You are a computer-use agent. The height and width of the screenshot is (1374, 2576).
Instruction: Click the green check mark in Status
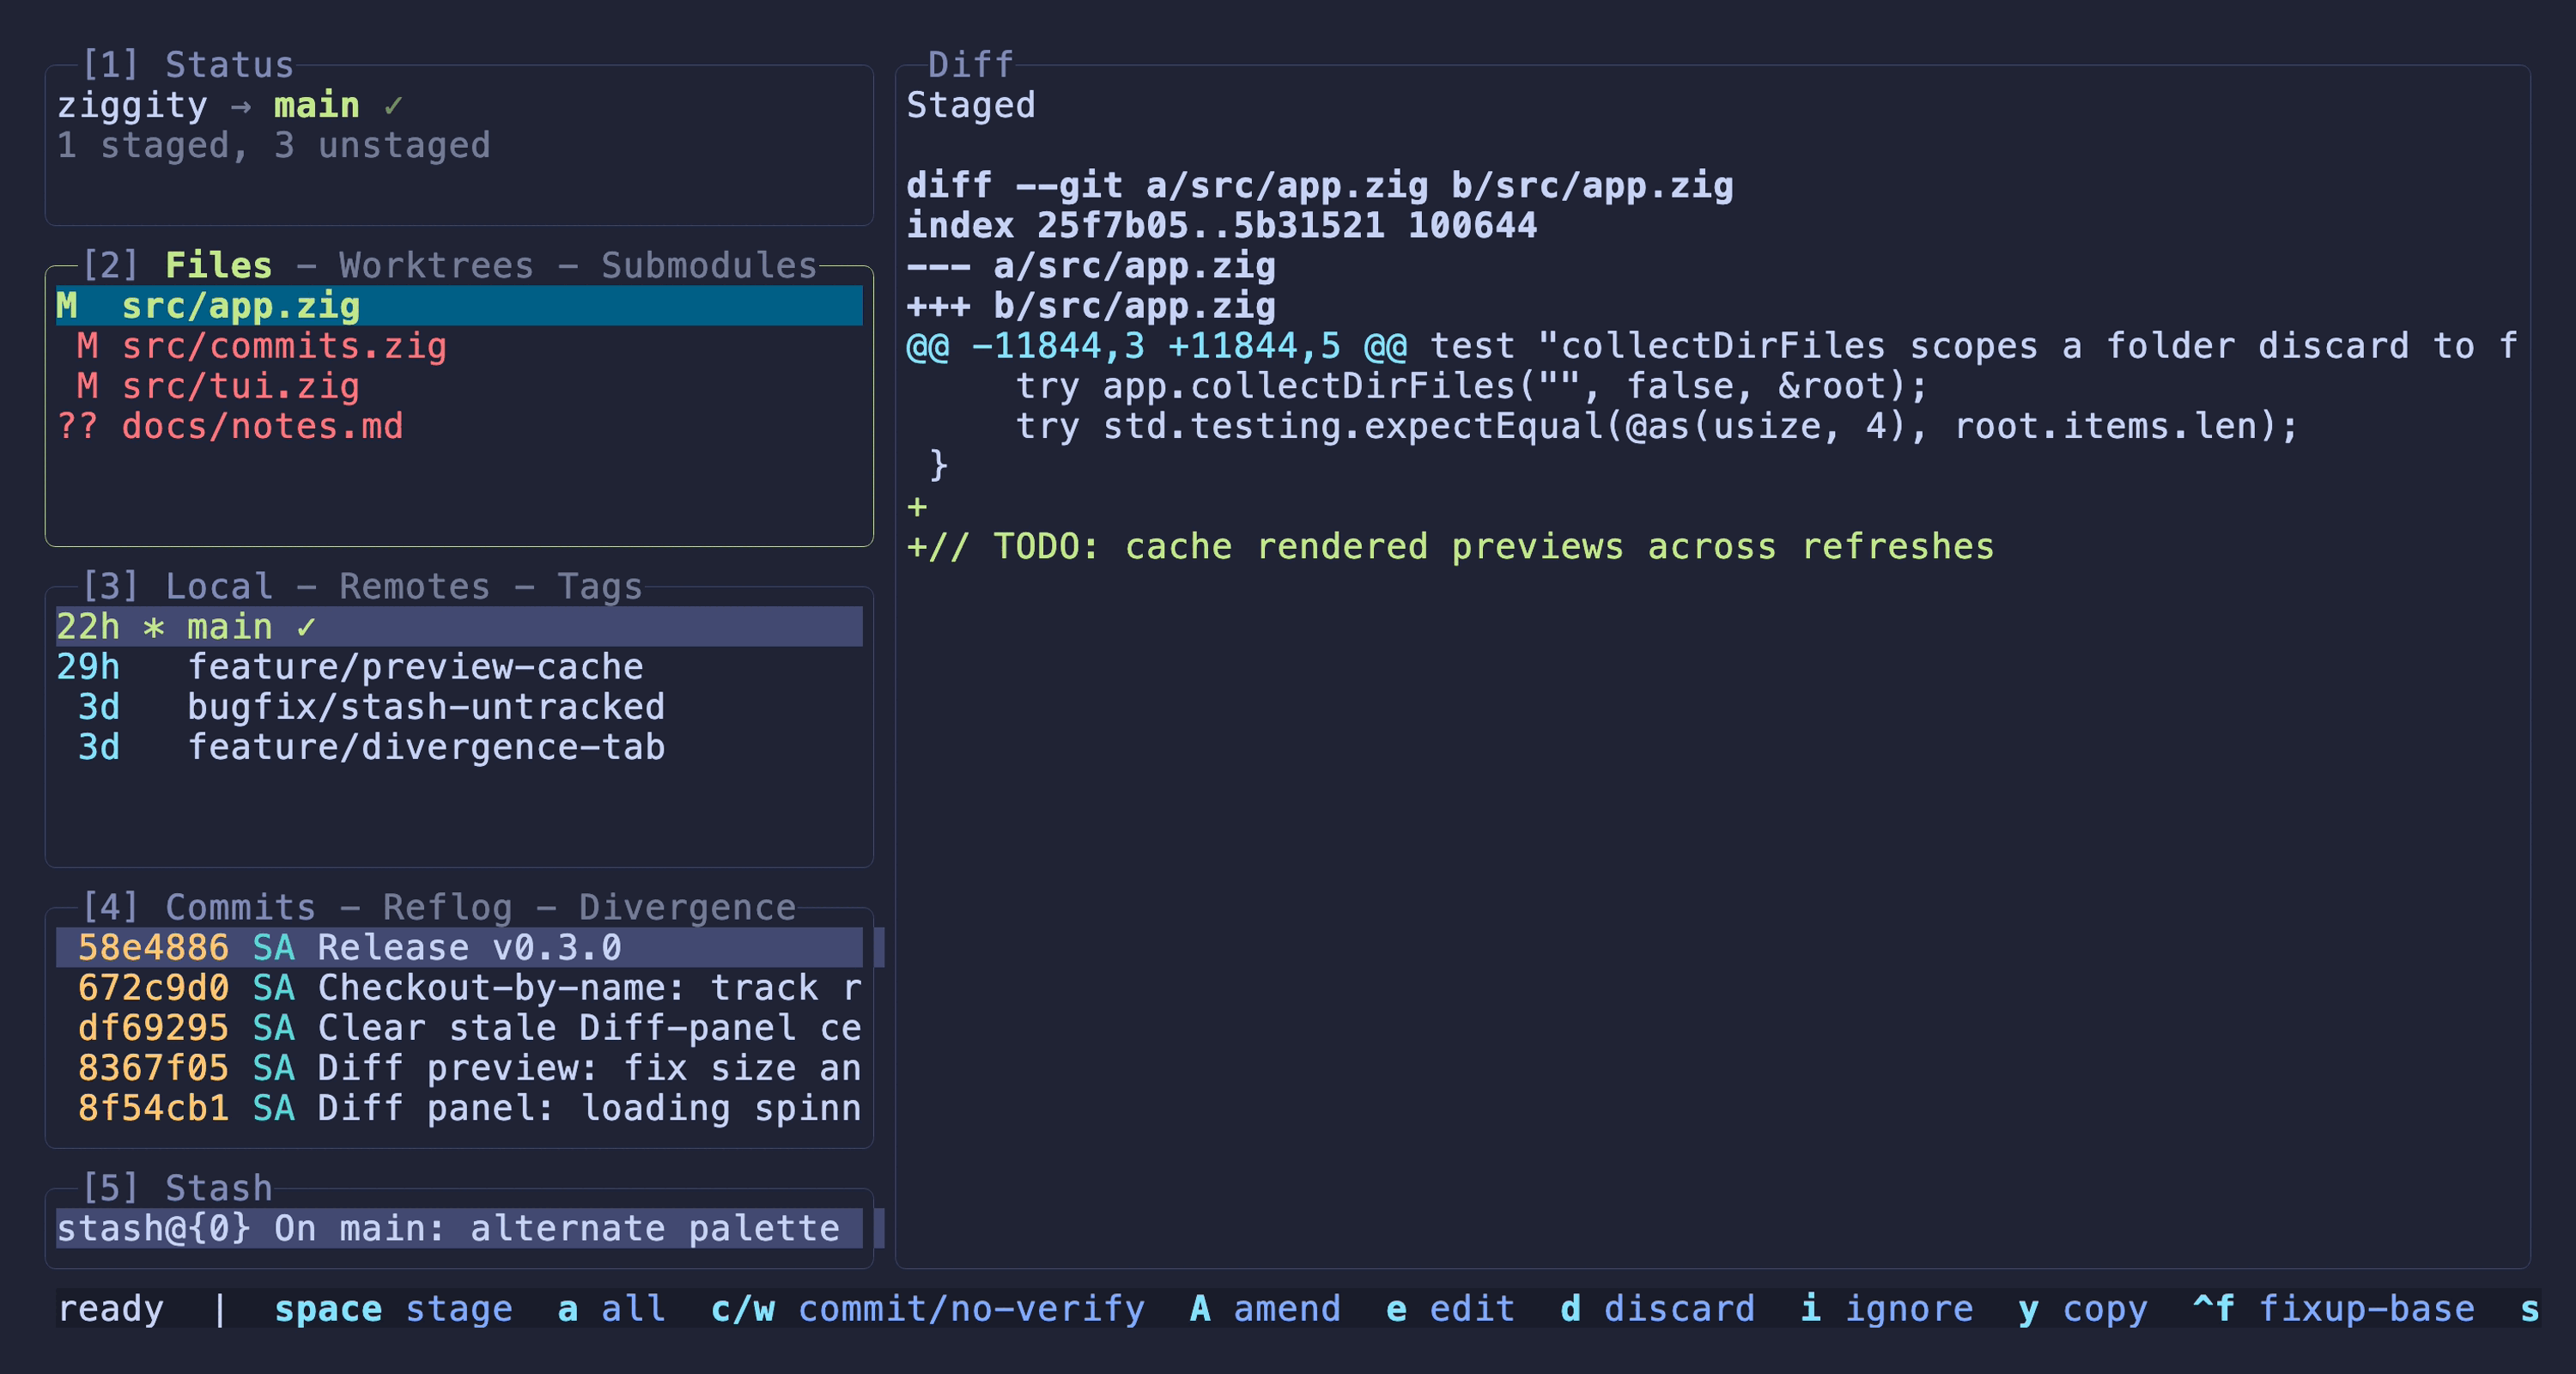(x=393, y=105)
